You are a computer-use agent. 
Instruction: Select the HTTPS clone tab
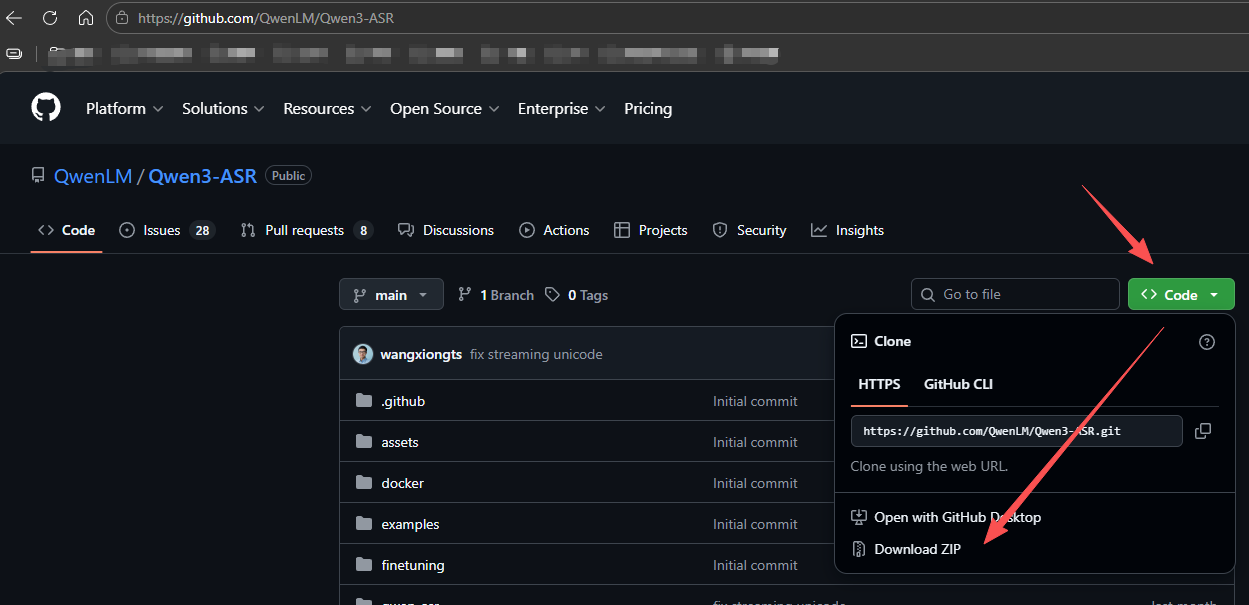(x=879, y=384)
